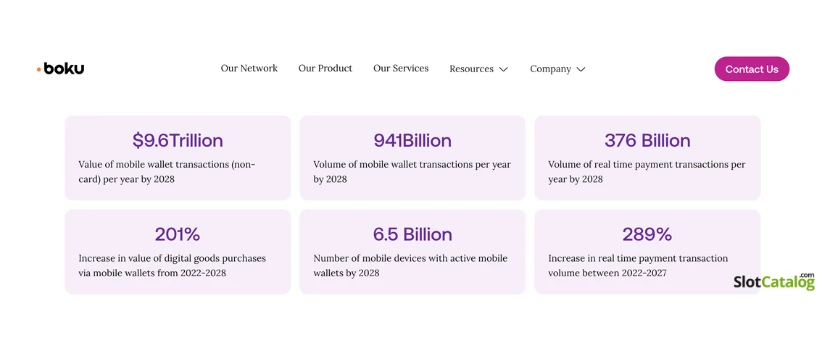Click the SlotCatalog watermark logo
Viewport: 830px width, 360px height.
[x=774, y=282]
